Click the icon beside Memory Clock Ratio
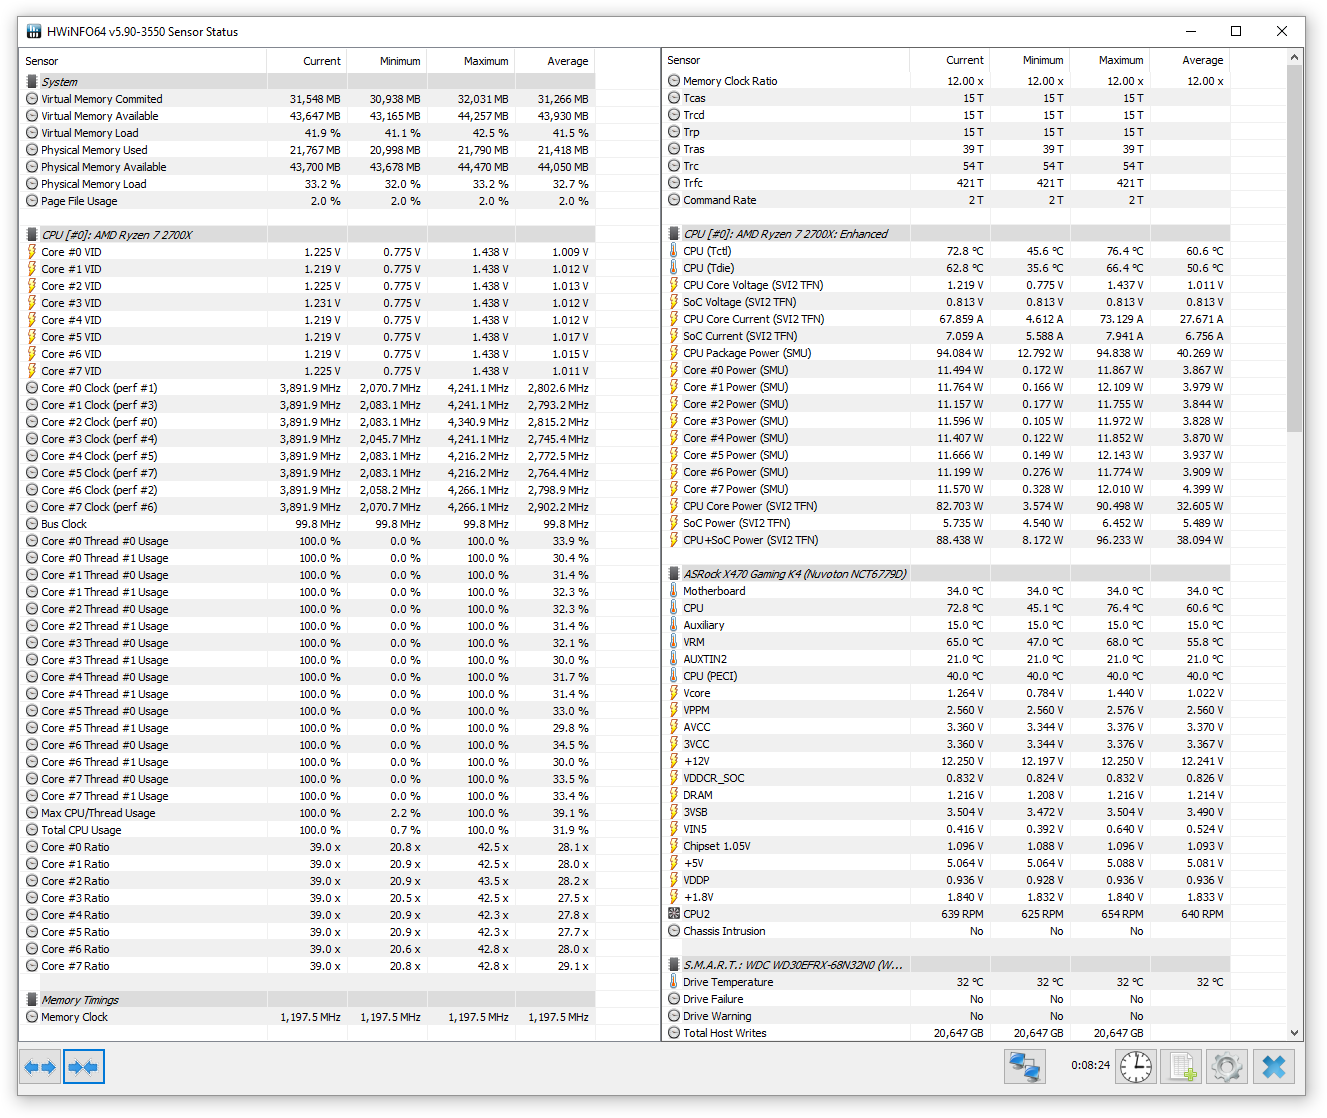 674,81
